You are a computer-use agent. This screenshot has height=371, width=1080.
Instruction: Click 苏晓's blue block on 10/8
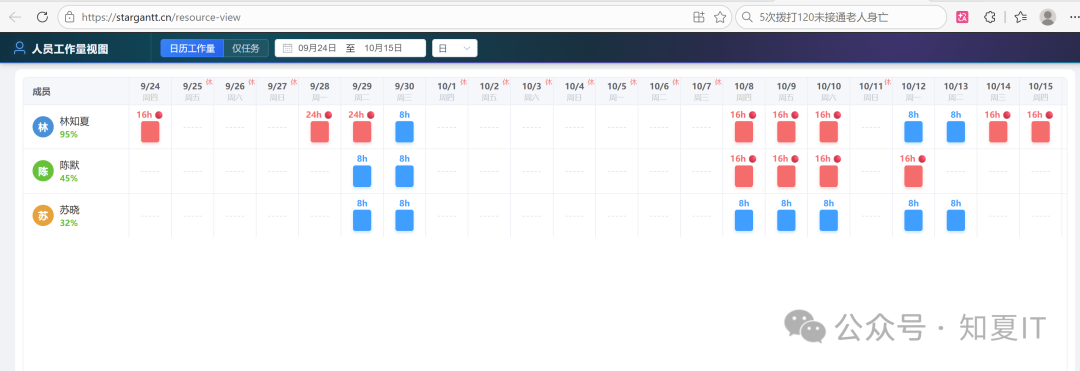[x=744, y=220]
